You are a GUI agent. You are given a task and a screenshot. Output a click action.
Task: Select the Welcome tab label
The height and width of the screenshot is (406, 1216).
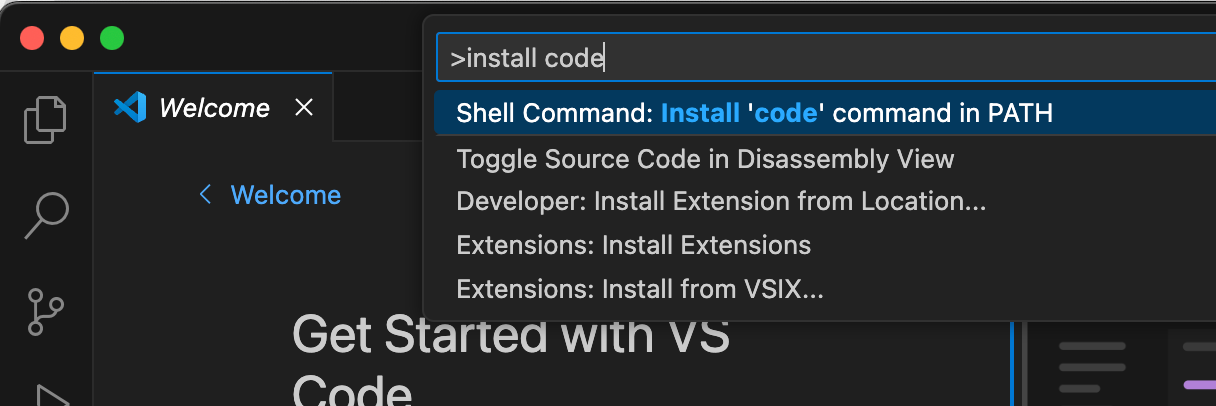[x=214, y=108]
